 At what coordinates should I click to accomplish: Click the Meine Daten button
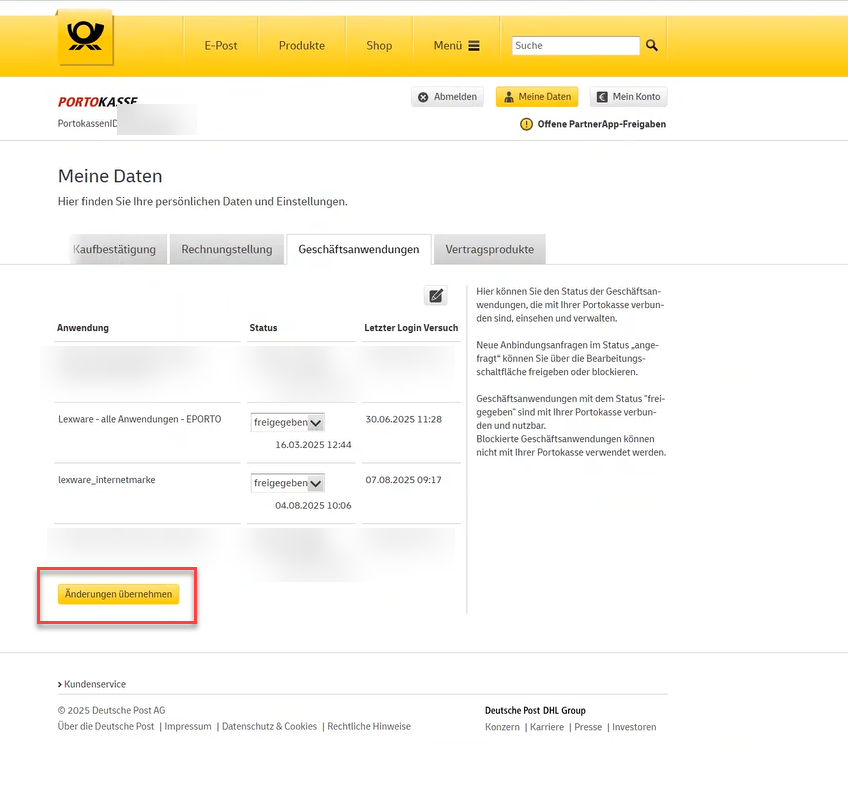click(x=537, y=97)
